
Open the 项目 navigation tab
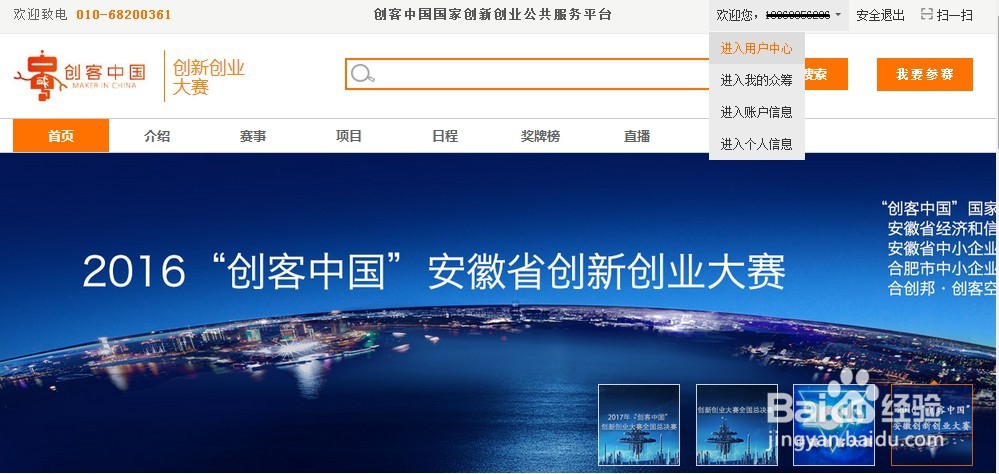click(349, 136)
